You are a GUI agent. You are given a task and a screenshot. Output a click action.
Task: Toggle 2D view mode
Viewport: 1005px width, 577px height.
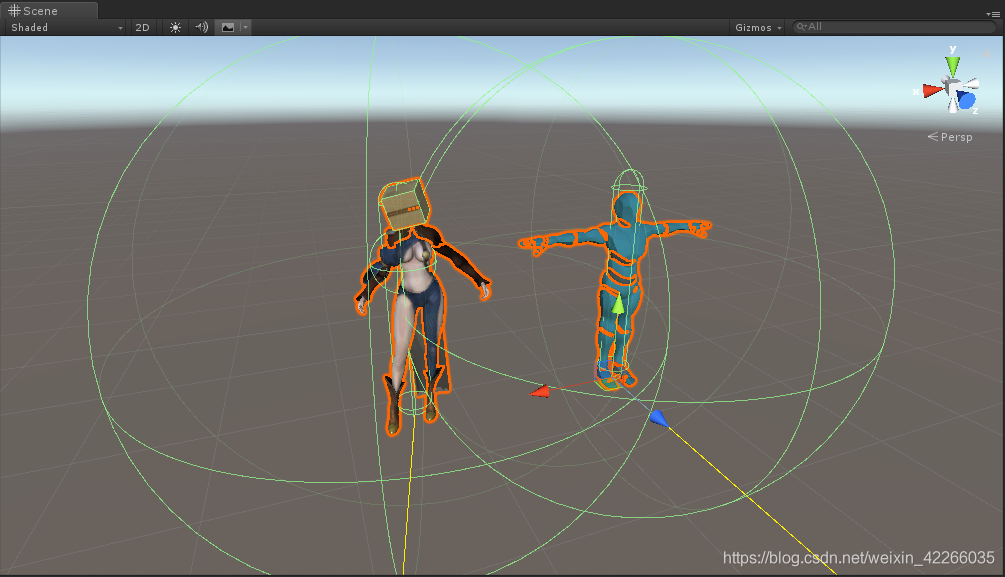pos(142,28)
